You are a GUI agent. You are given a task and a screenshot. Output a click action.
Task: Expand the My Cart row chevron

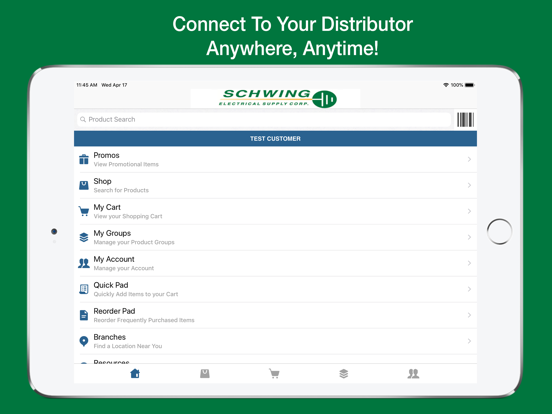coord(469,211)
